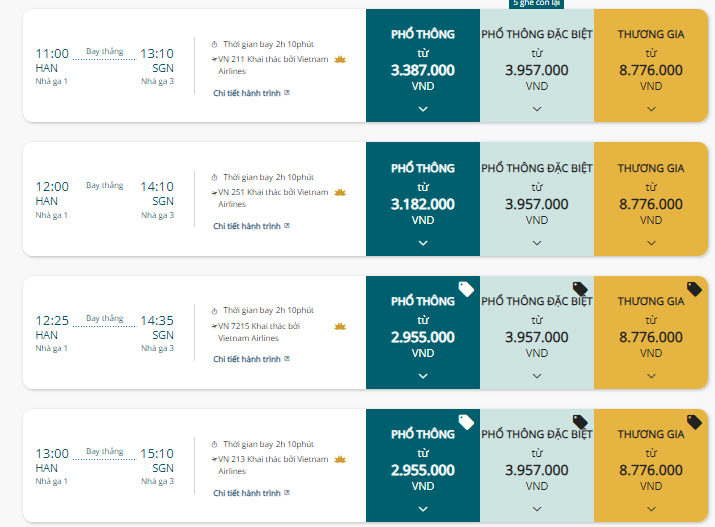Click the plane icon beside VN 211
Screen dimensions: 715x527
pyautogui.click(x=214, y=59)
